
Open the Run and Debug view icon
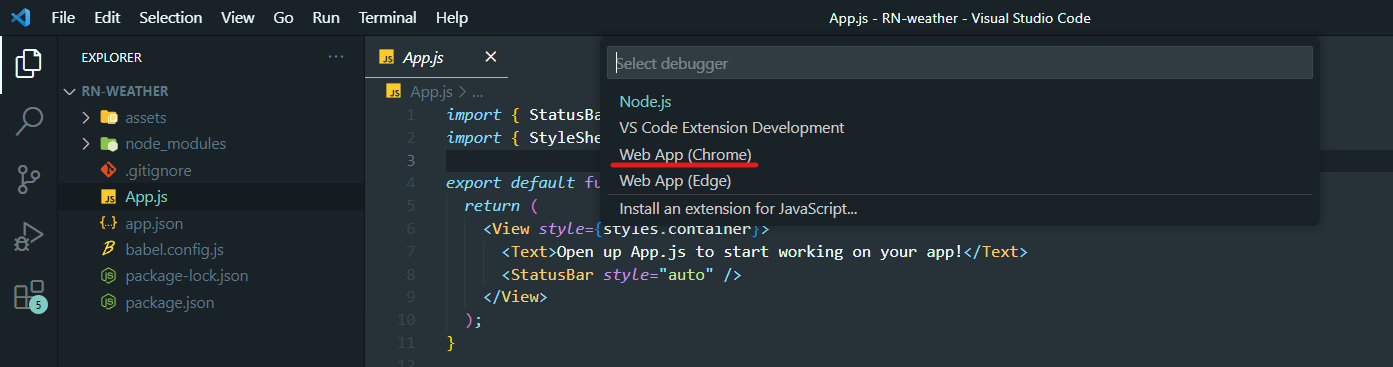(29, 238)
